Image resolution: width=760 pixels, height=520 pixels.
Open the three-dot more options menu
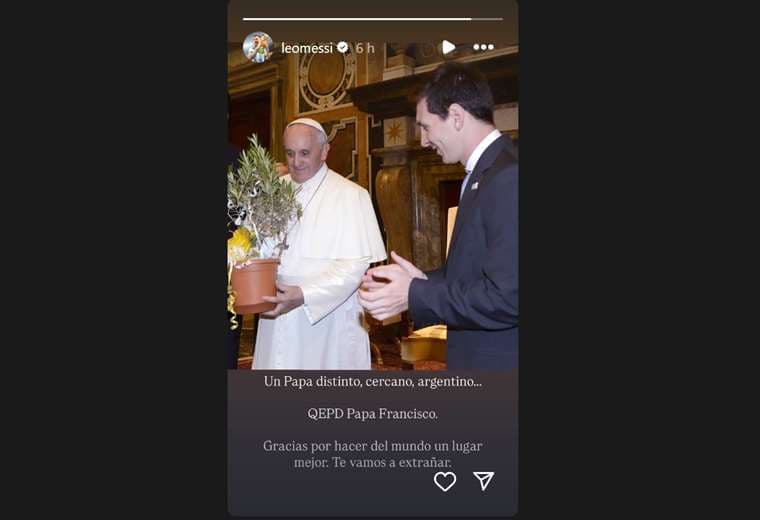(x=483, y=47)
